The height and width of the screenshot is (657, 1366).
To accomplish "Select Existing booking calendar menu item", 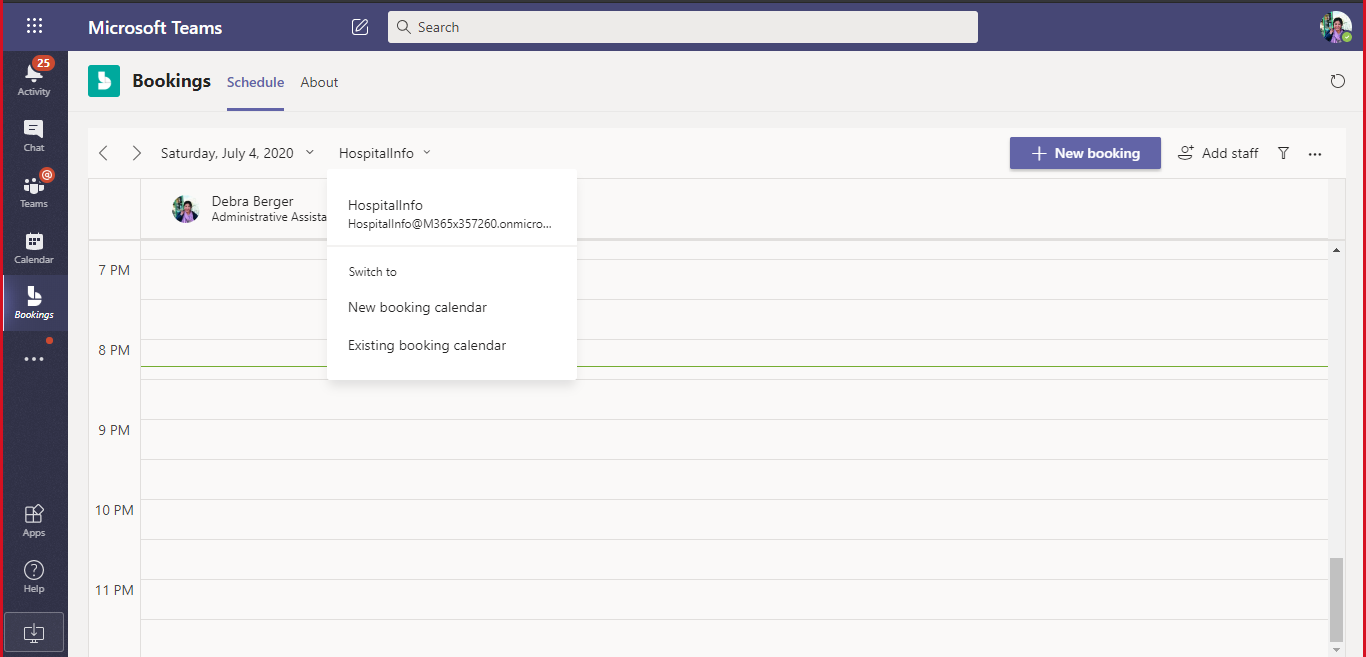I will tap(452, 345).
